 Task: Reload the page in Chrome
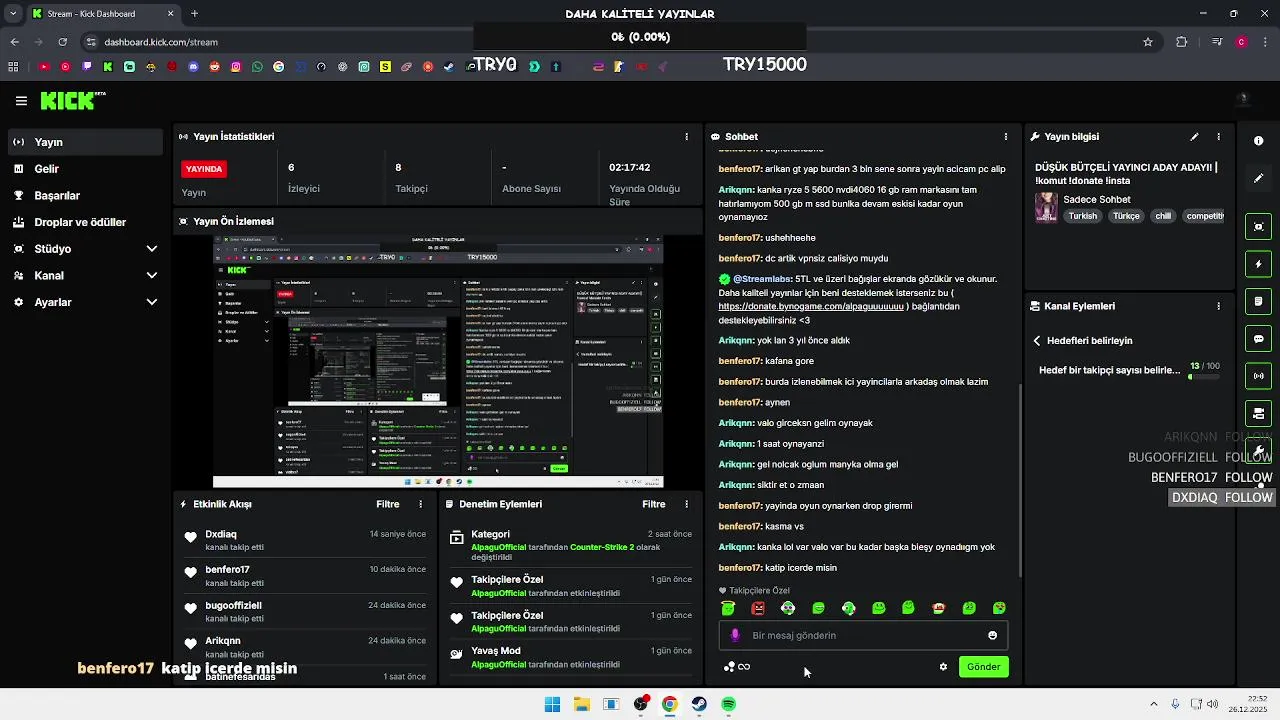[62, 42]
